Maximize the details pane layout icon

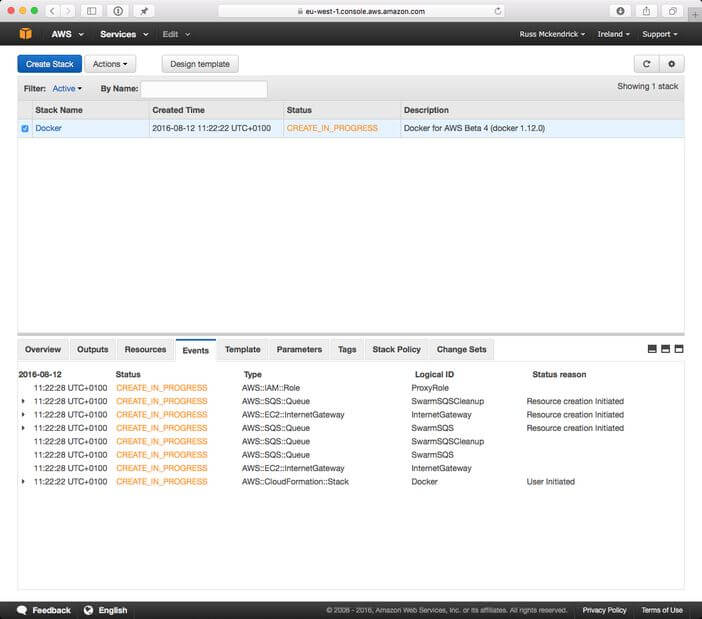(x=679, y=349)
